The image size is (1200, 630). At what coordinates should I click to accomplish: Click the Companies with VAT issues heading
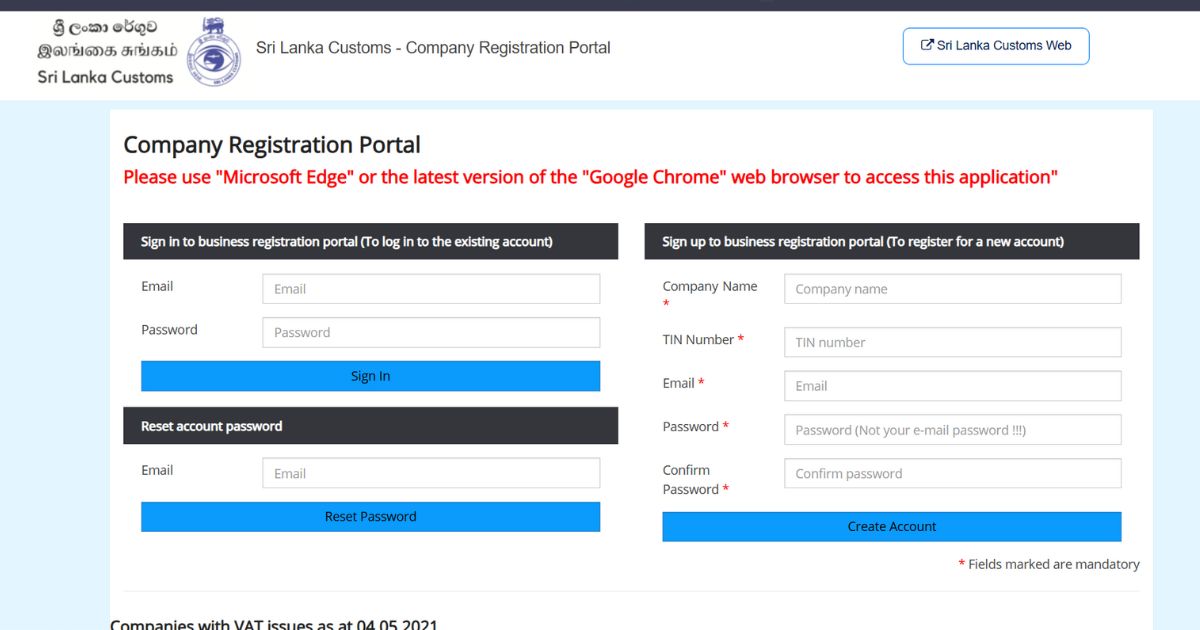pos(274,624)
